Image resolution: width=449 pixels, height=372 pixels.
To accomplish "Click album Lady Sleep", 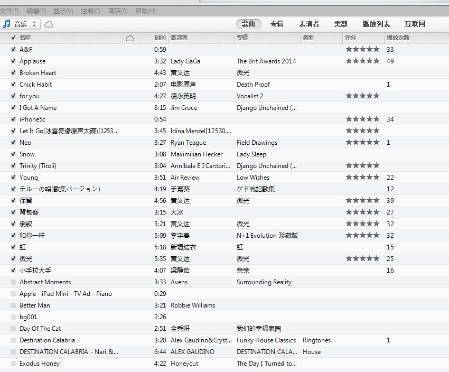I will click(251, 154).
